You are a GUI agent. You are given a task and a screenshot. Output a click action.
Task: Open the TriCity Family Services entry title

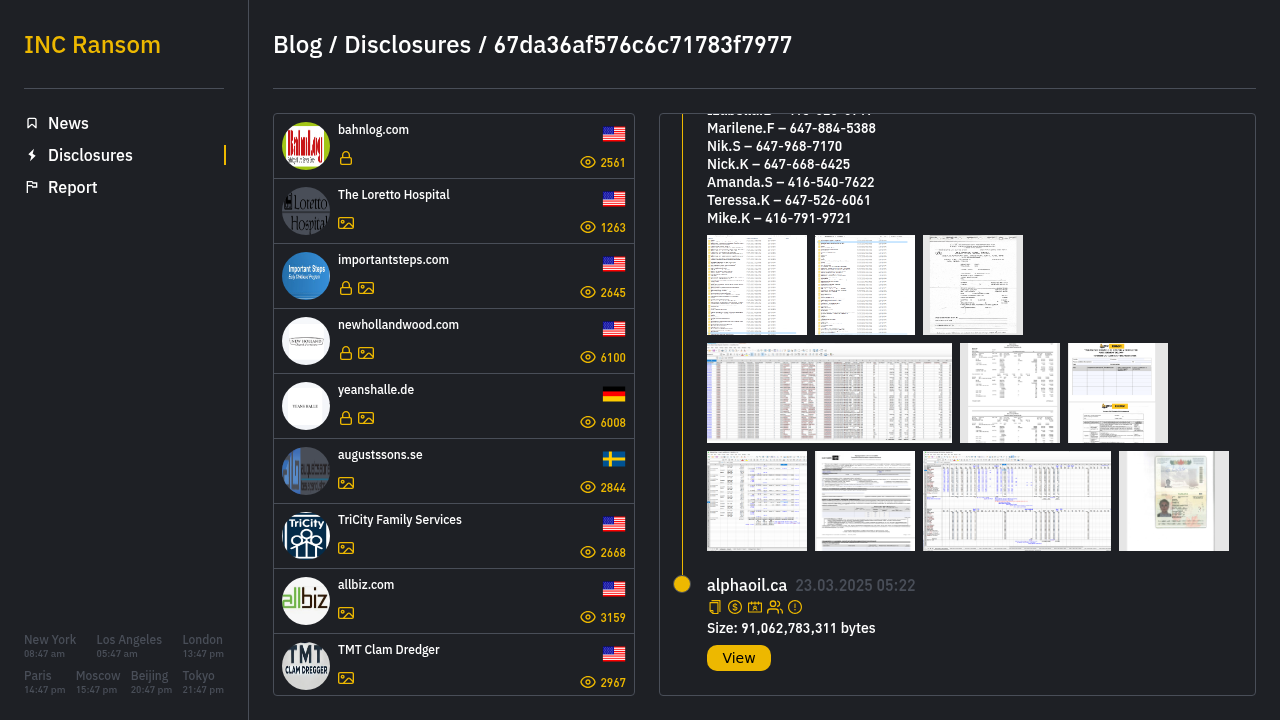coord(400,520)
